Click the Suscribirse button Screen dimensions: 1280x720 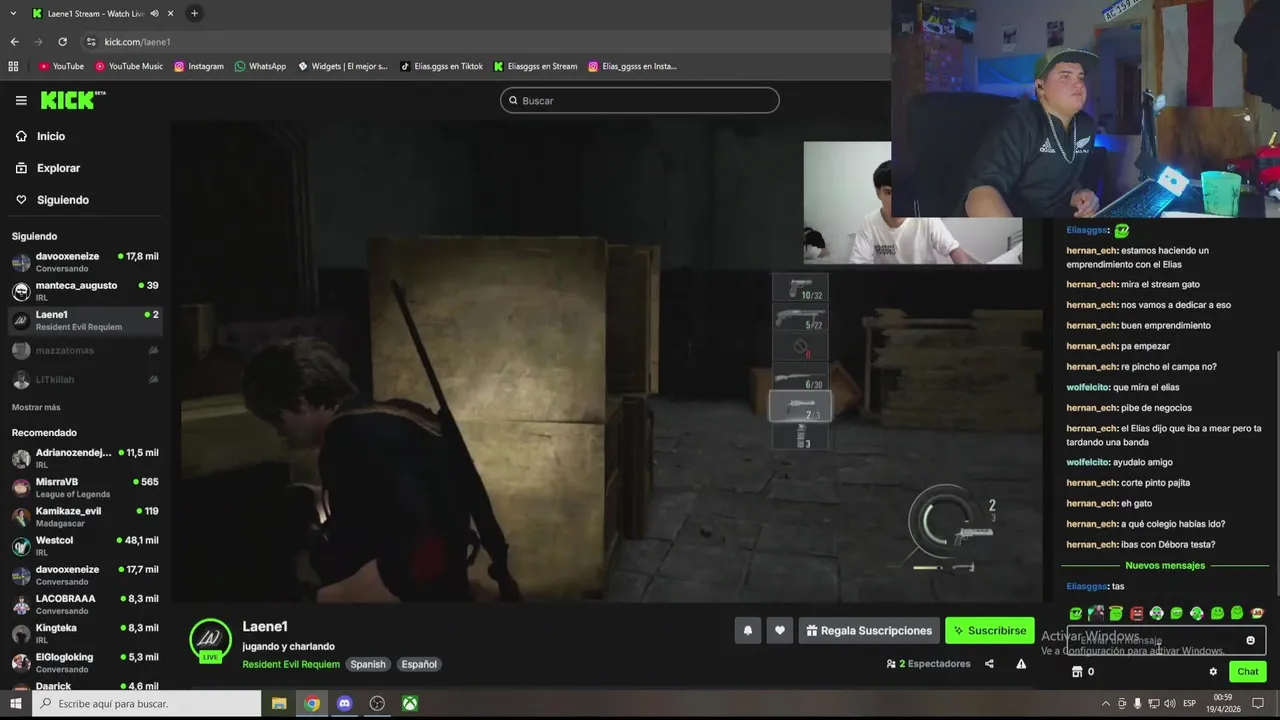click(x=990, y=630)
